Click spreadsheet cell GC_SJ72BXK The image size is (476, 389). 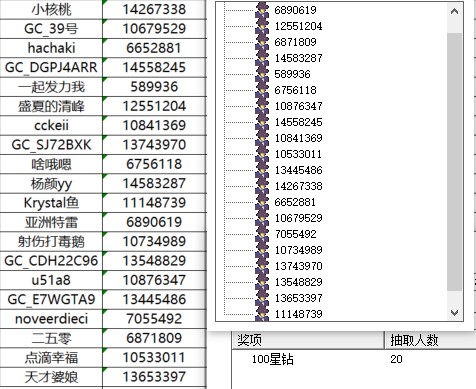coord(51,145)
